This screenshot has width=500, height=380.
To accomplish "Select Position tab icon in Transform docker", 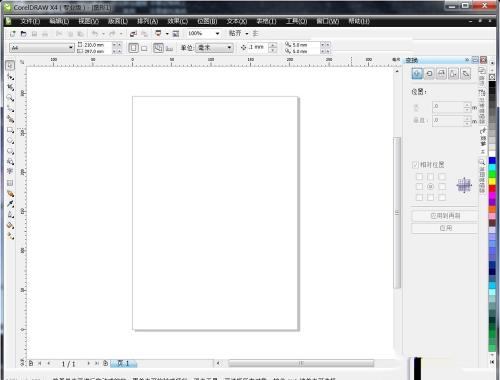I will [x=417, y=74].
